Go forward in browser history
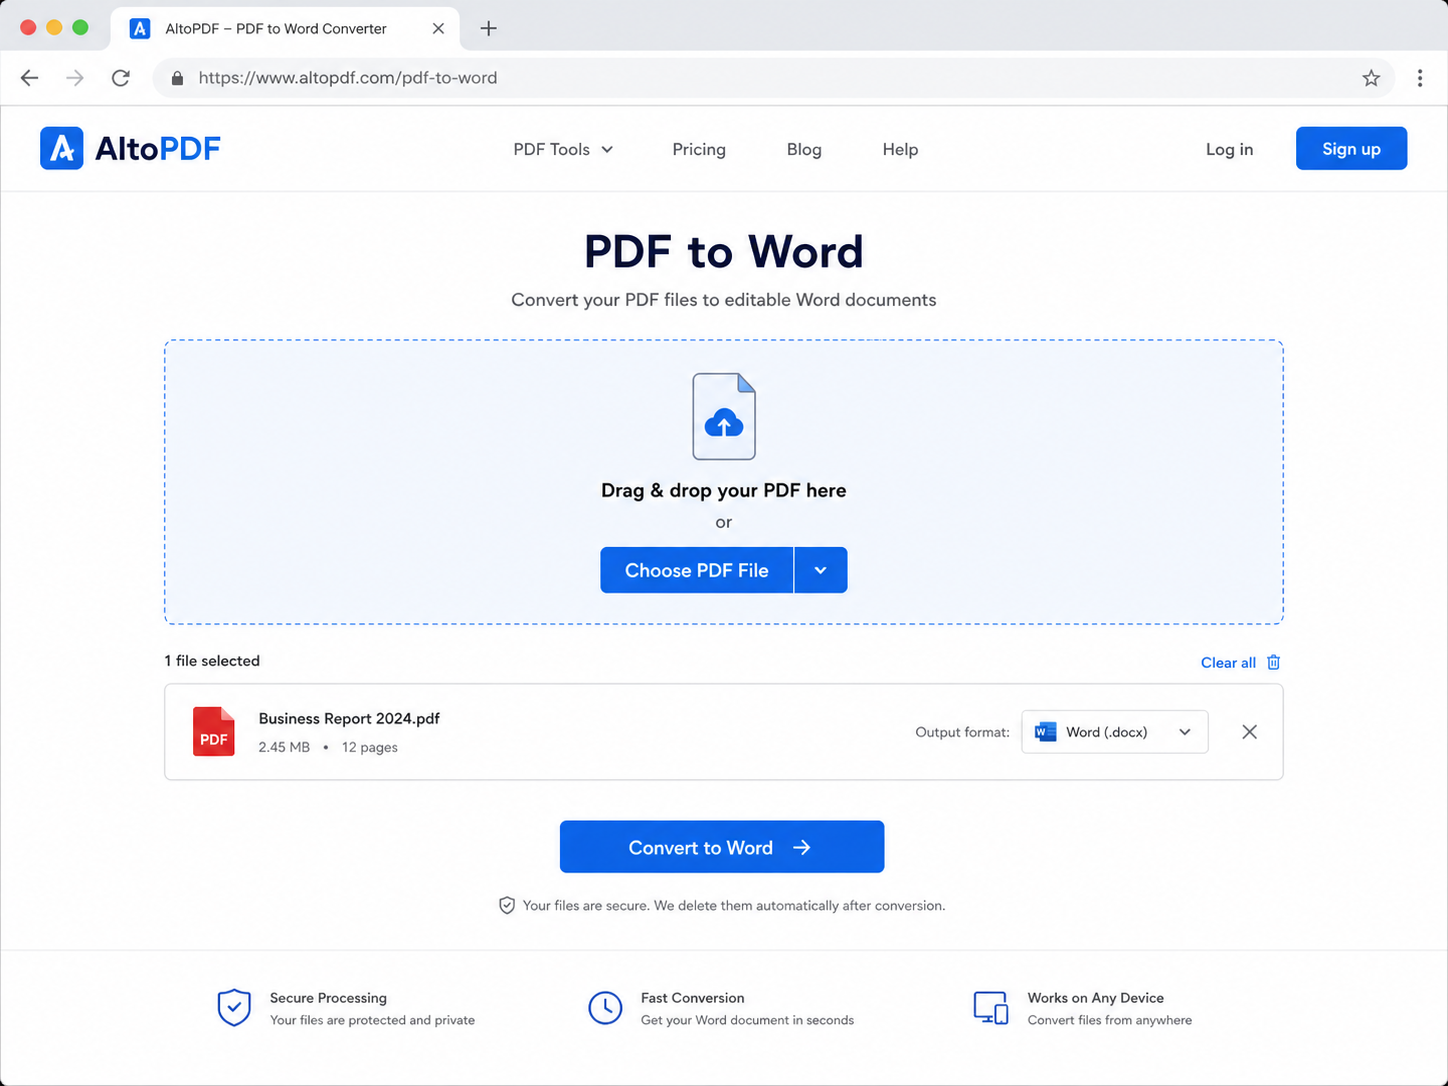Image resolution: width=1448 pixels, height=1086 pixels. 75,78
